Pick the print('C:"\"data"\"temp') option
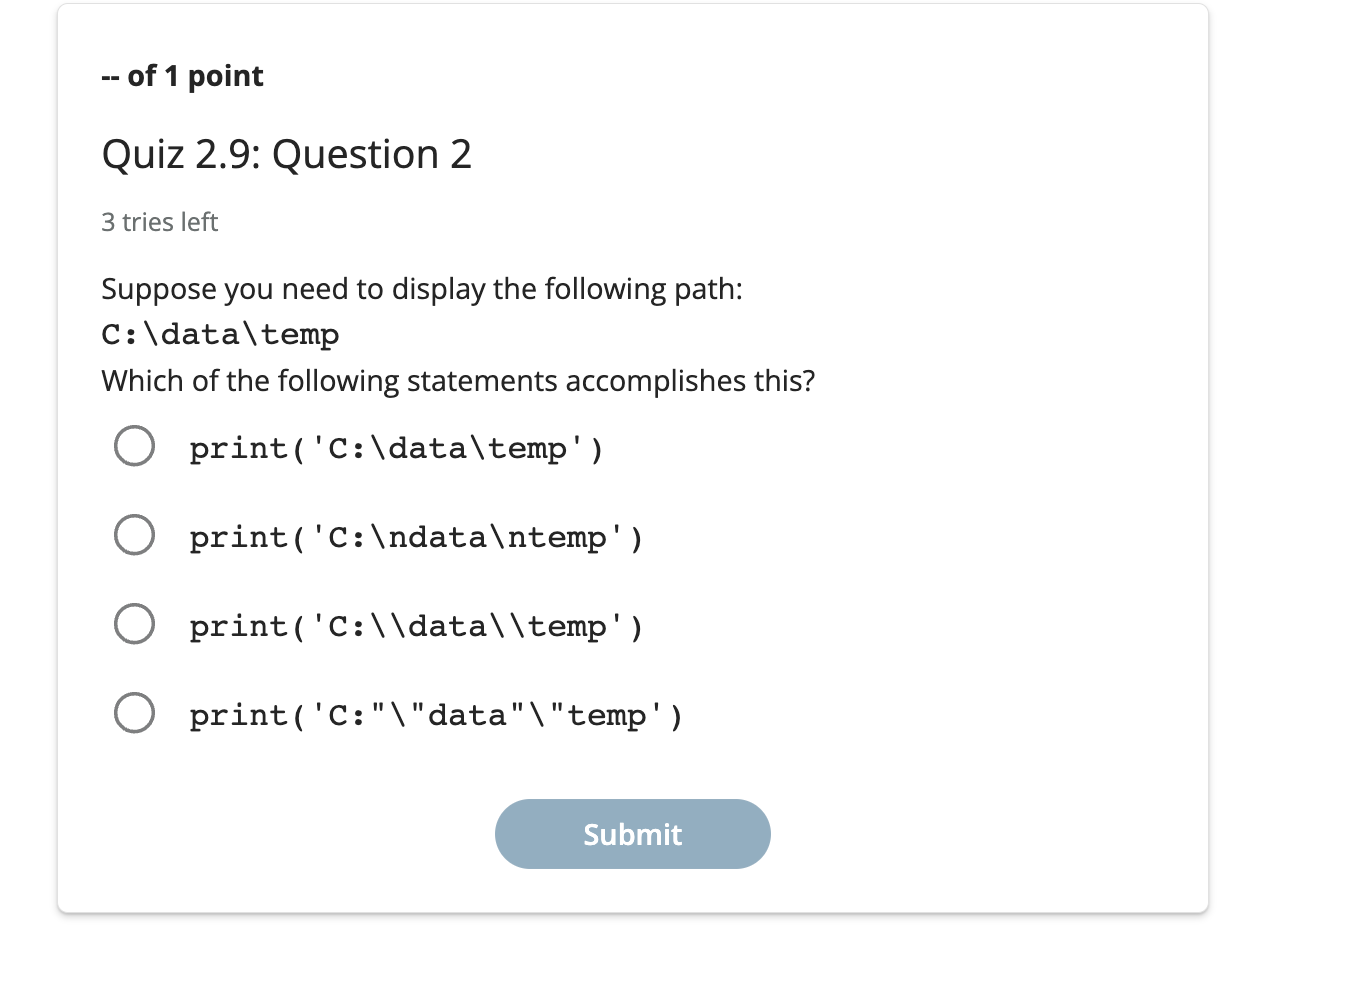This screenshot has width=1364, height=988. (x=134, y=713)
